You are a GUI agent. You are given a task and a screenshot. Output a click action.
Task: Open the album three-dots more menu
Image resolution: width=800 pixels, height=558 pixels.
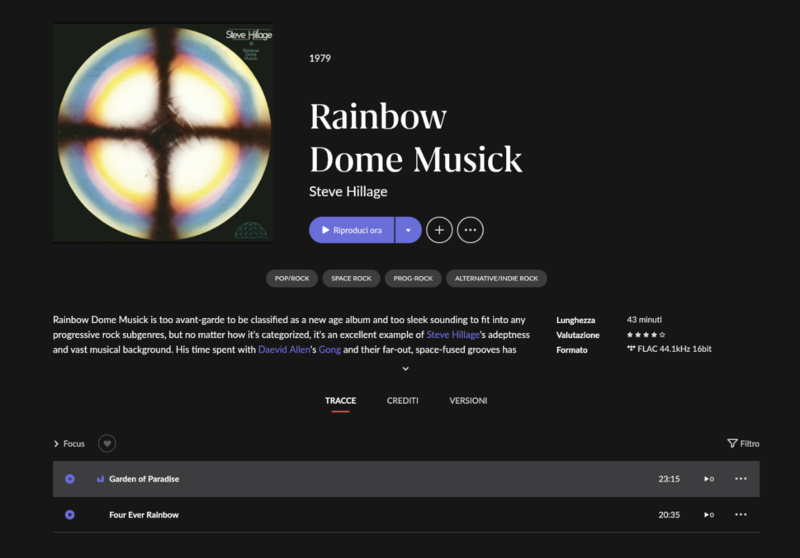pos(470,230)
